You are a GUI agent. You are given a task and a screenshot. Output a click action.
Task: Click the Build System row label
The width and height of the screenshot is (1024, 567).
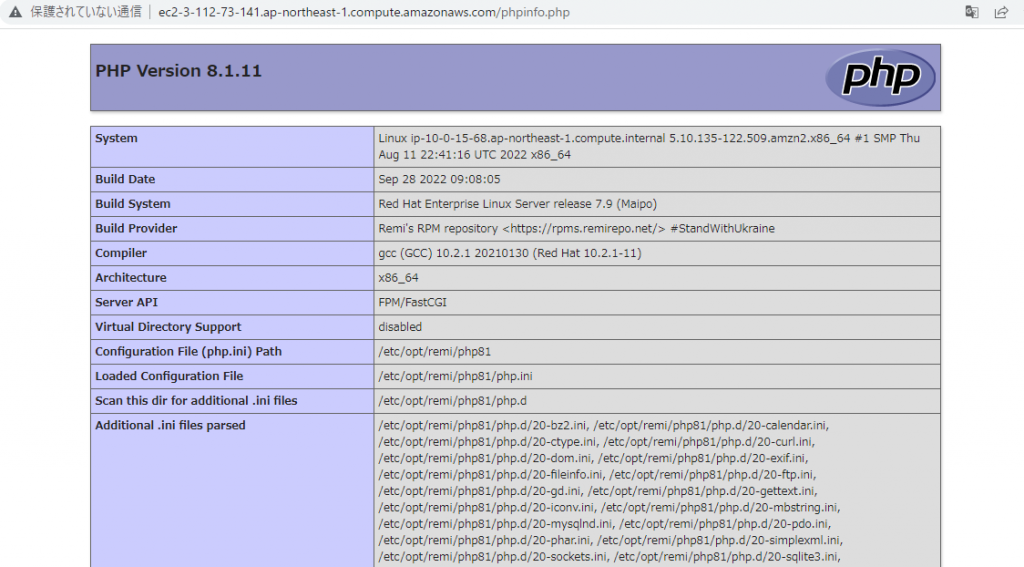(133, 204)
